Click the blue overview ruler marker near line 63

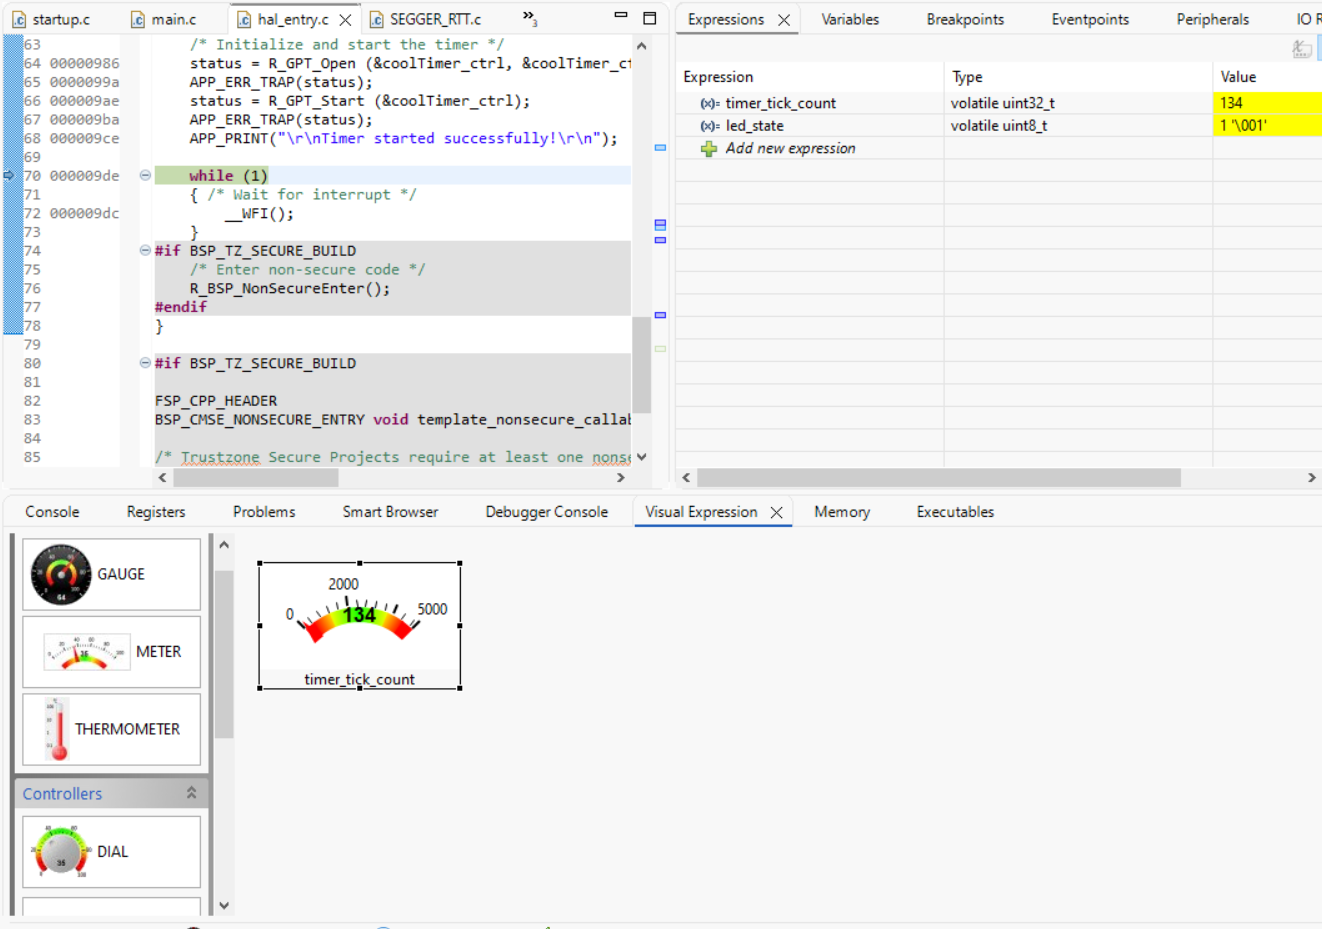click(660, 147)
